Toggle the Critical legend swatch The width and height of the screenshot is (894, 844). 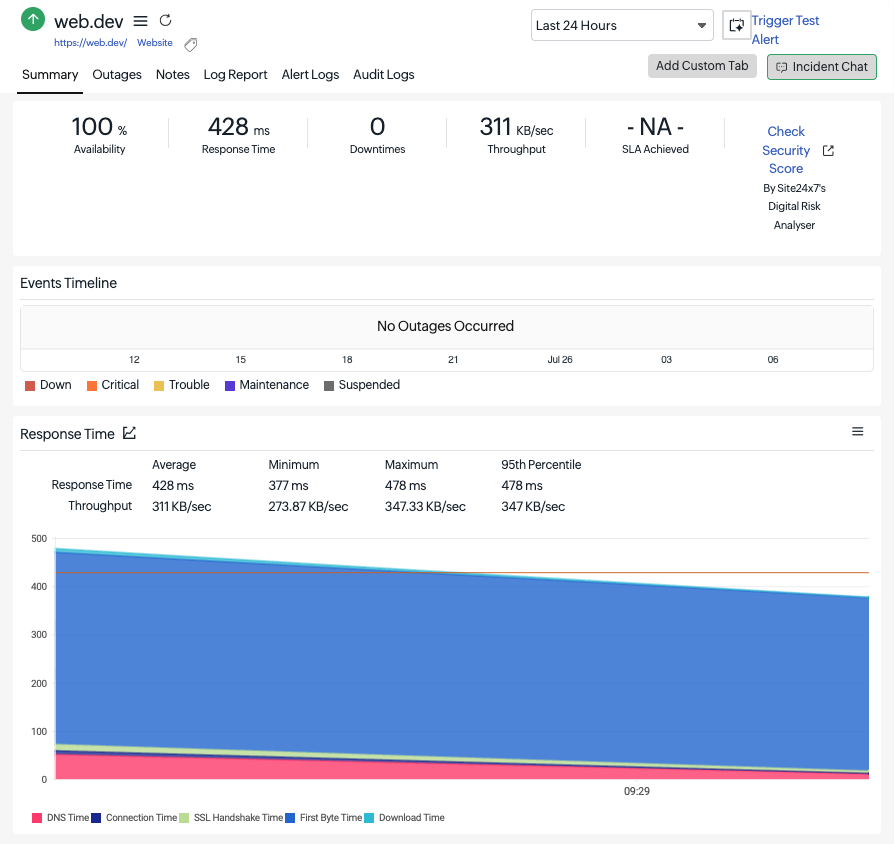[92, 386]
